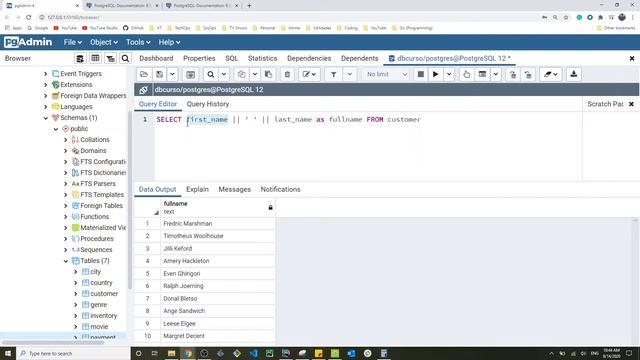Collapse the Schemas (1) node
Viewport: 640px width, 360px height.
click(x=46, y=118)
